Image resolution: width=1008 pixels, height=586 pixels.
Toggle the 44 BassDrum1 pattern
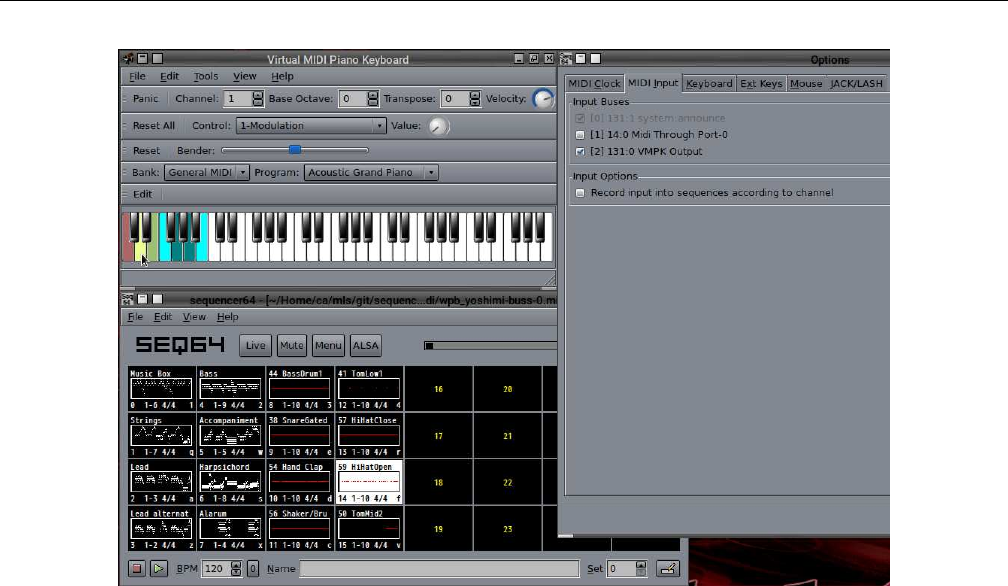(300, 389)
